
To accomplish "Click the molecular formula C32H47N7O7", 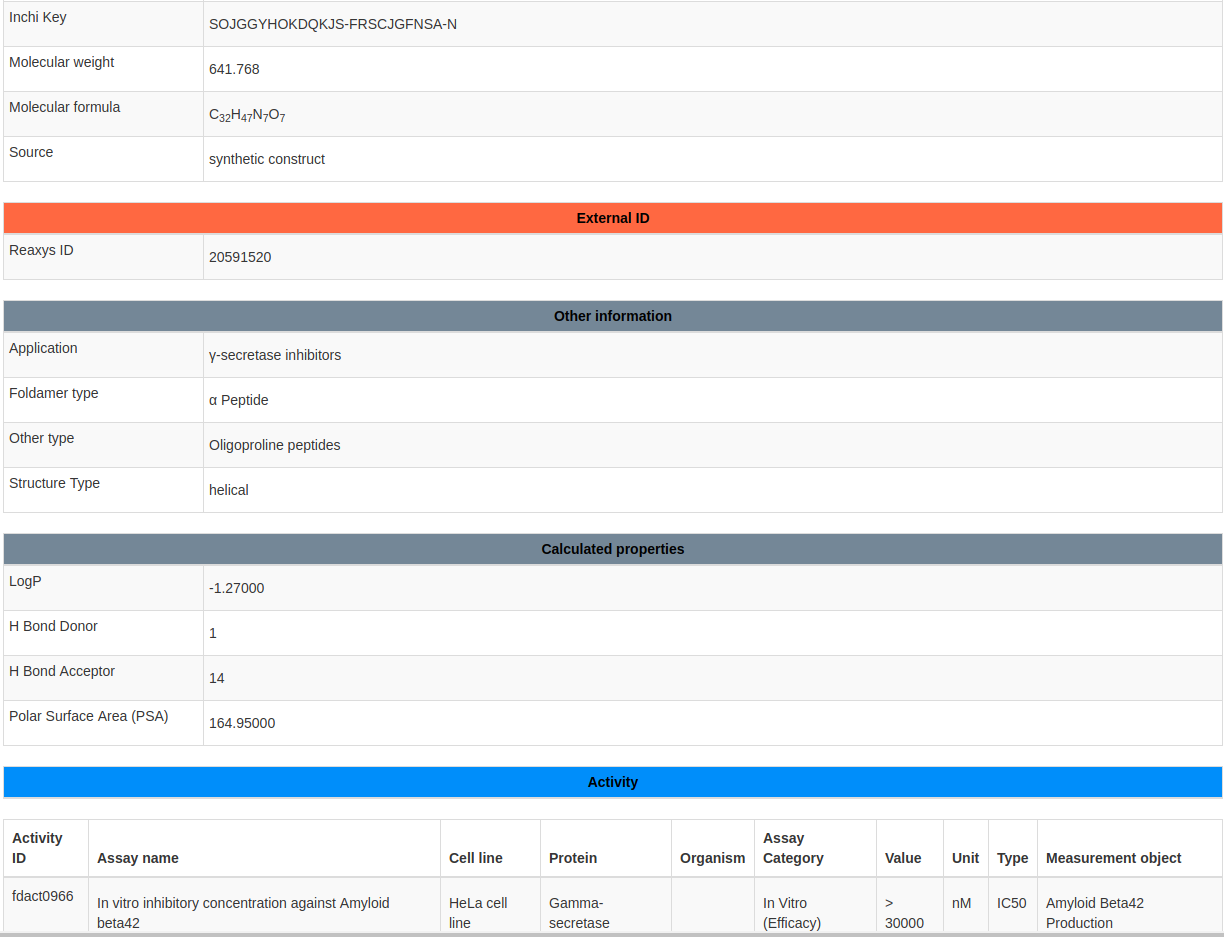I will click(247, 115).
